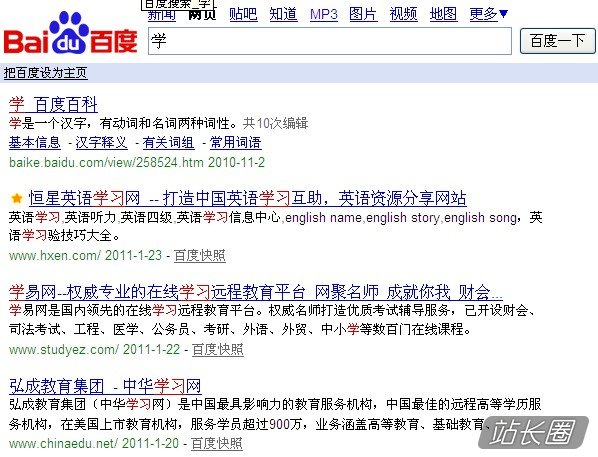This screenshot has width=598, height=457.
Task: Open the 学易网 result title
Action: tap(256, 292)
